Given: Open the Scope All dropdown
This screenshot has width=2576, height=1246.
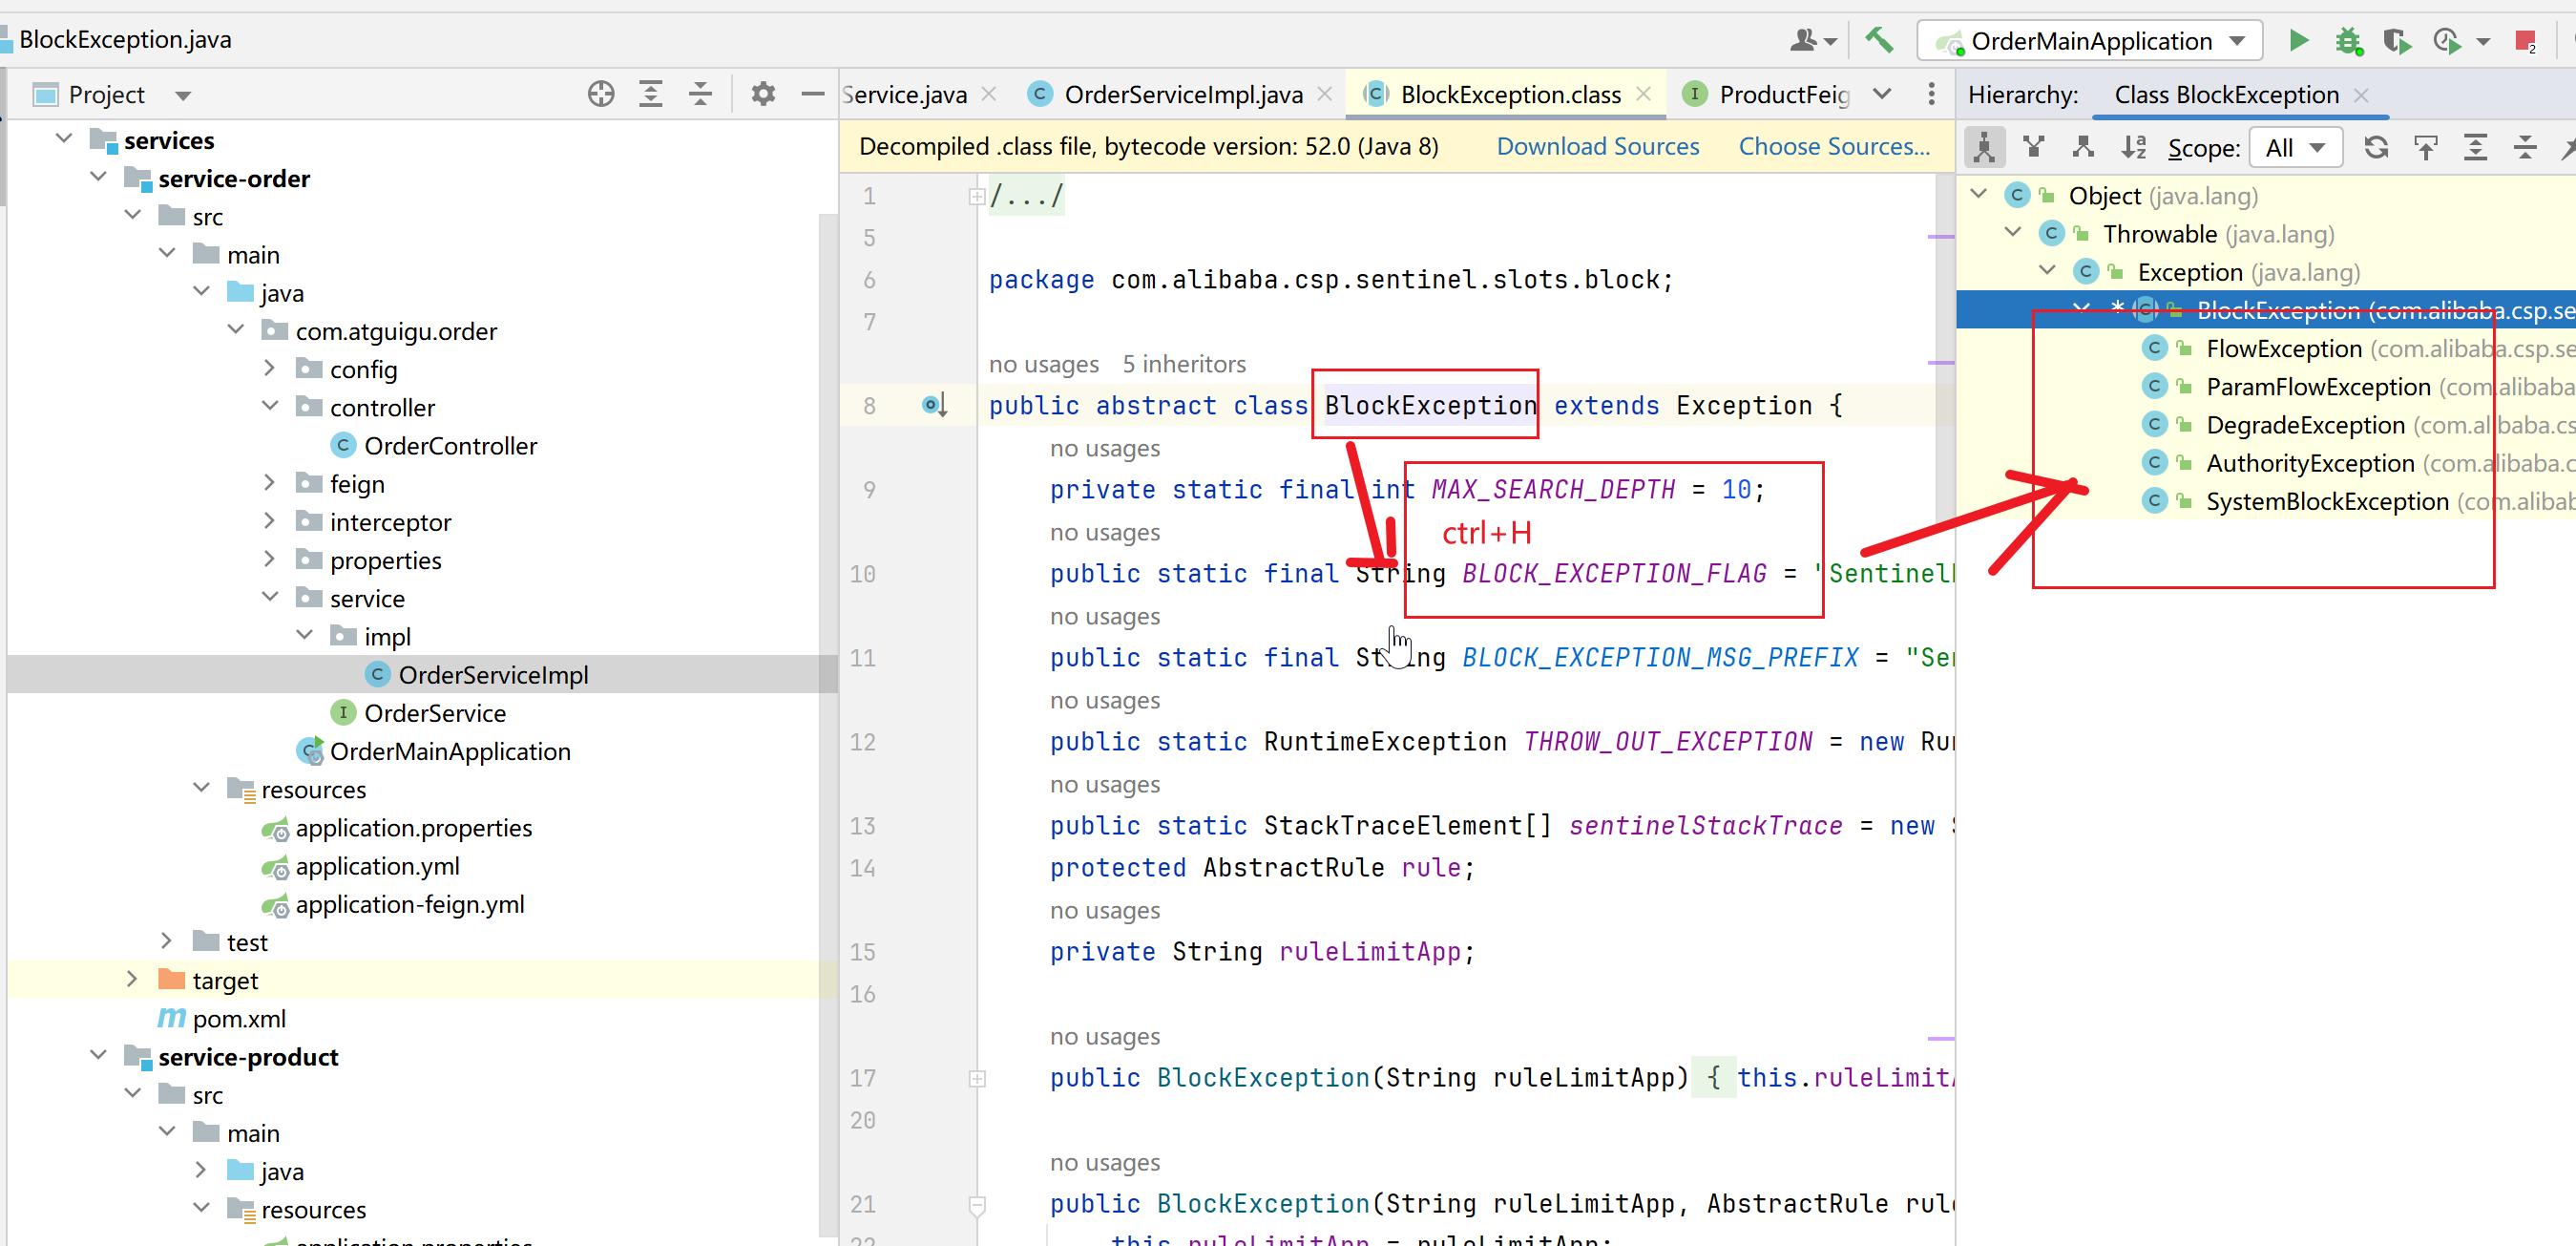Looking at the screenshot, I should pos(2296,148).
